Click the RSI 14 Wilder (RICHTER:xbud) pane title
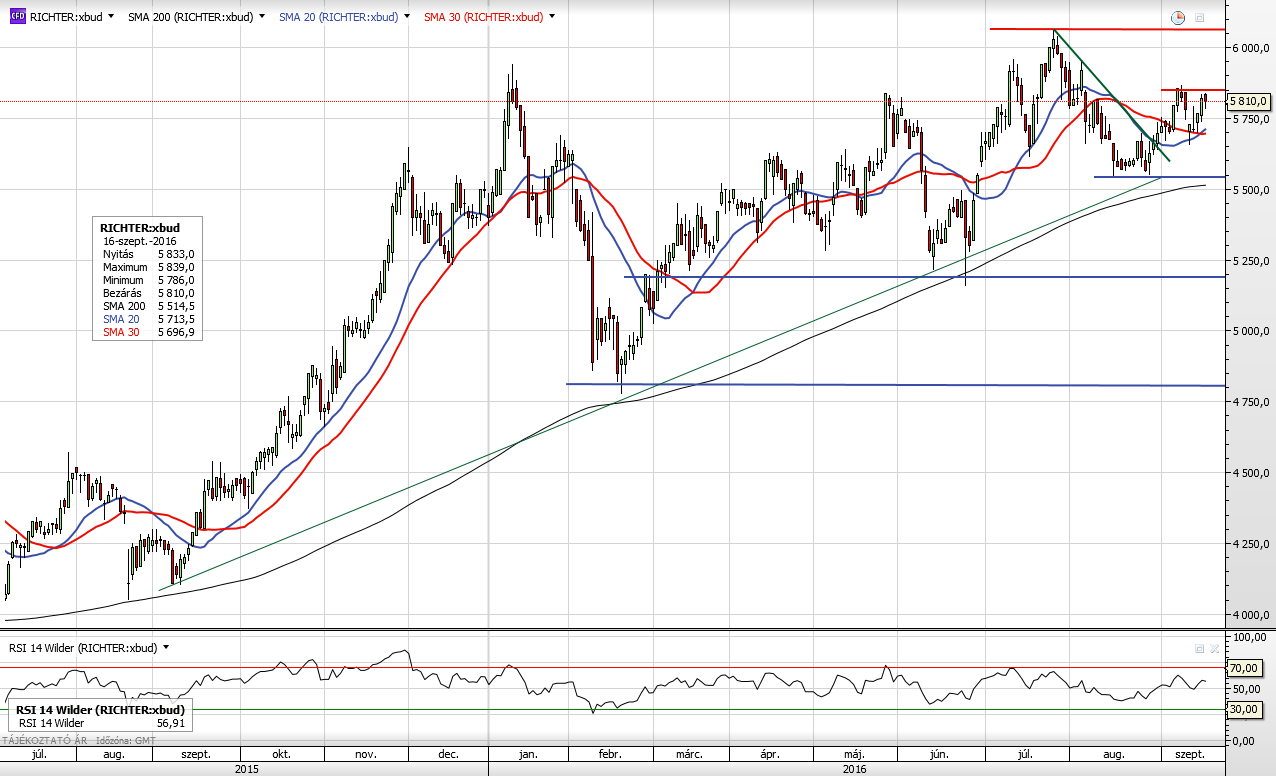 coord(83,648)
